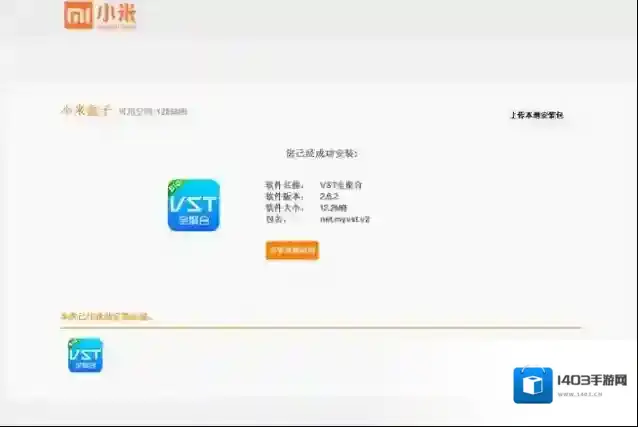Image resolution: width=638 pixels, height=427 pixels.
Task: Select the software size value text
Action: 333,208
